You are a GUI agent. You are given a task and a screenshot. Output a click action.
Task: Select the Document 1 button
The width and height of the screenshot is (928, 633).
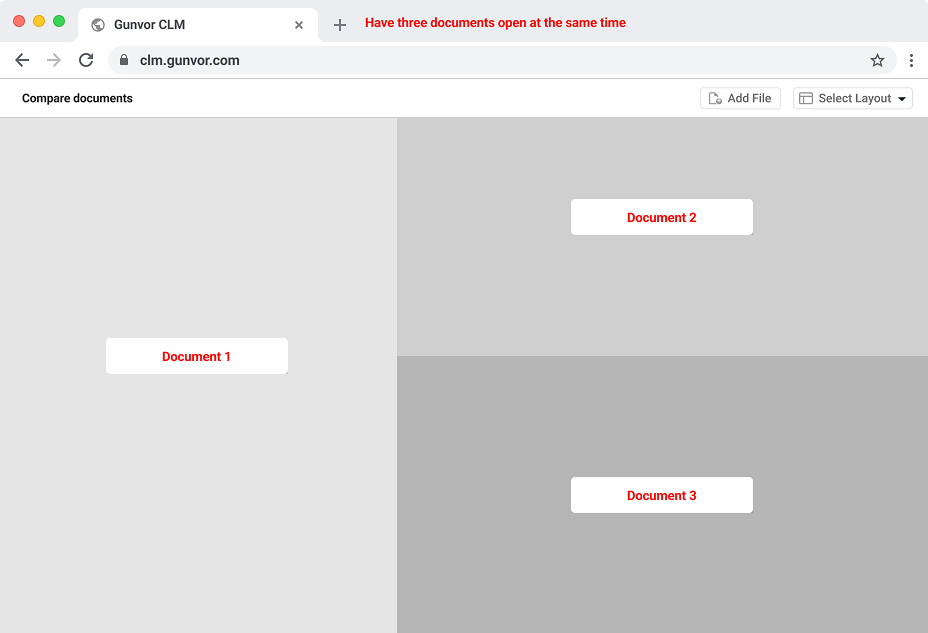pyautogui.click(x=197, y=356)
